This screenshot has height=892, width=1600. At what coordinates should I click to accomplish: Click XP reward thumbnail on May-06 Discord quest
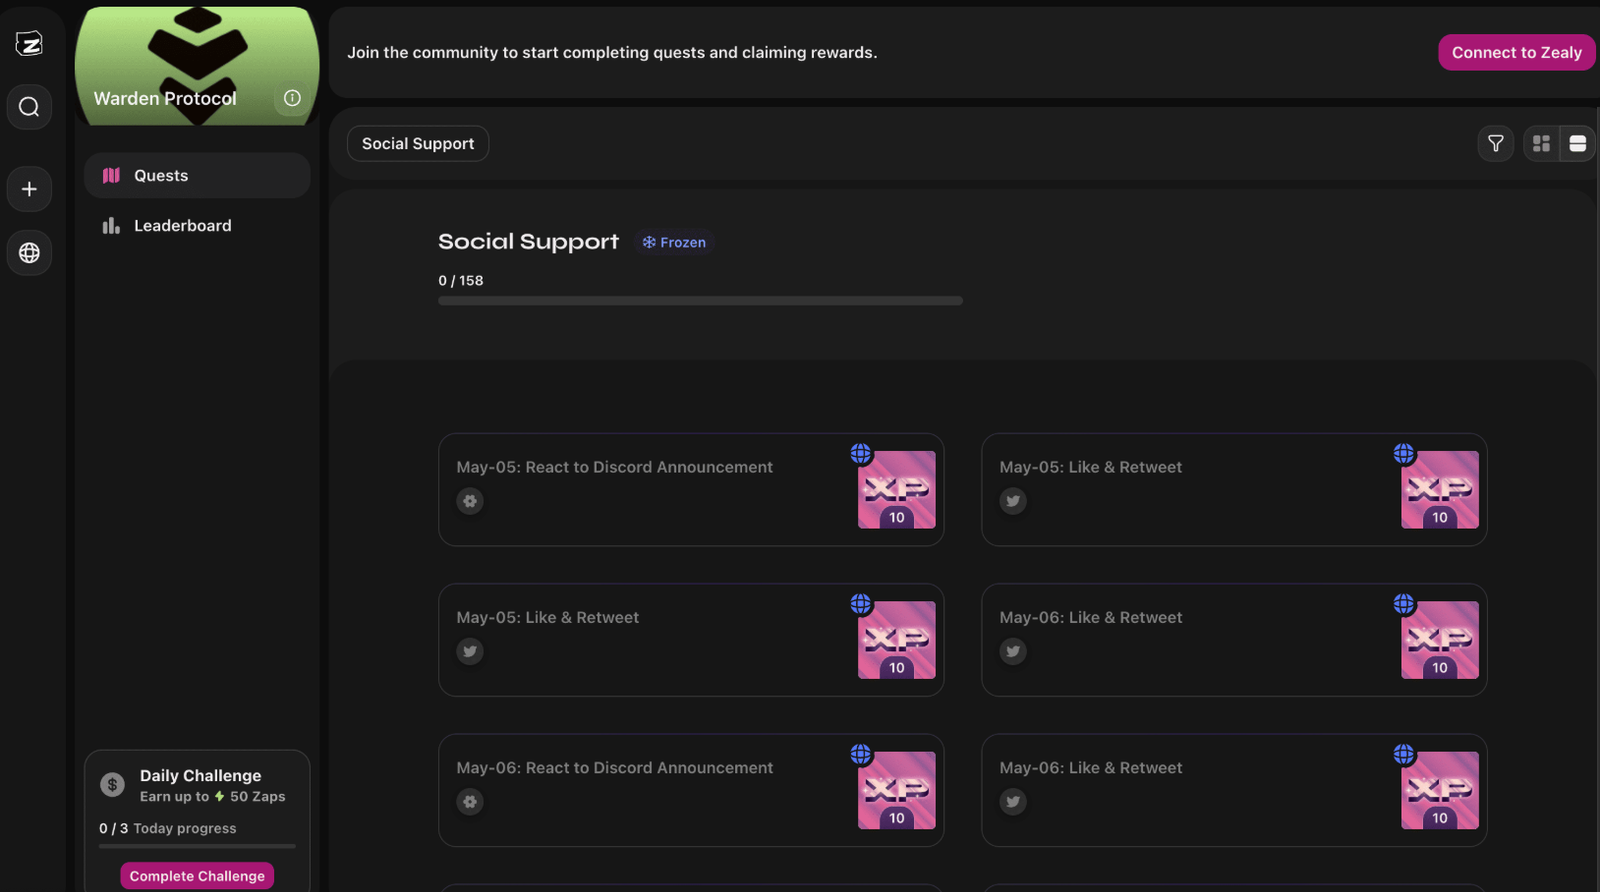tap(896, 790)
